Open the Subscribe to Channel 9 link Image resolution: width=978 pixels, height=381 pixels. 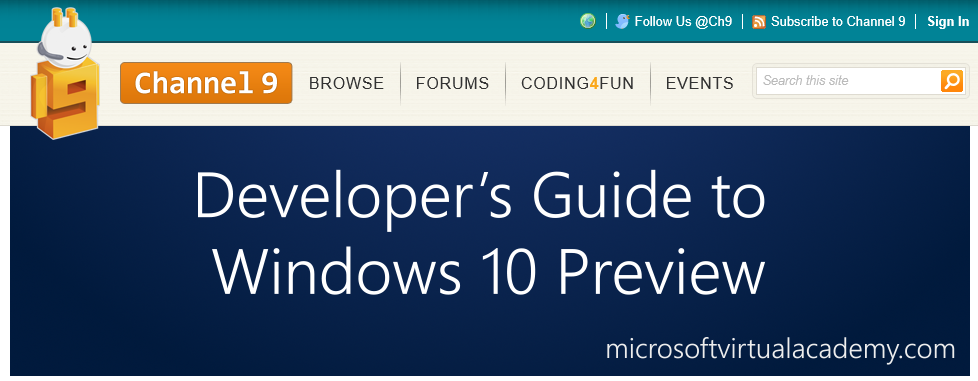[838, 21]
